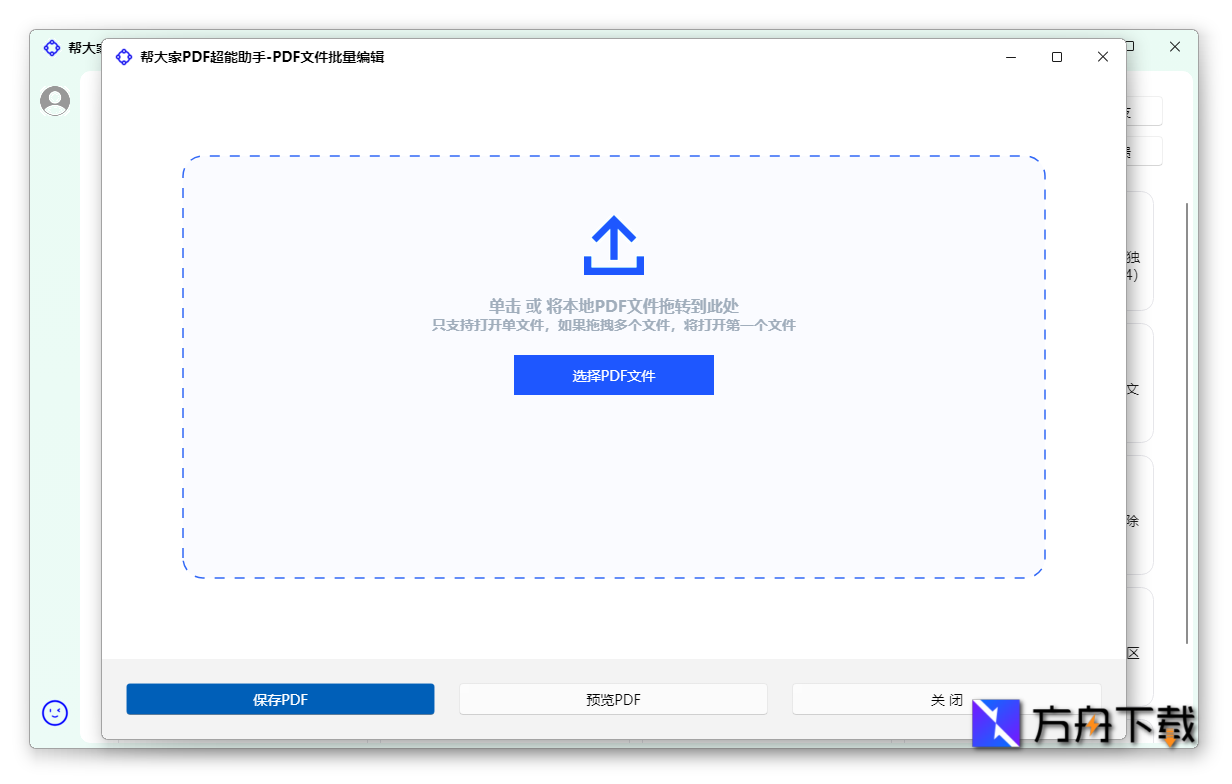Maximize the PDF批量编辑 dialog
Screen dimensions: 1232x784
click(1056, 57)
